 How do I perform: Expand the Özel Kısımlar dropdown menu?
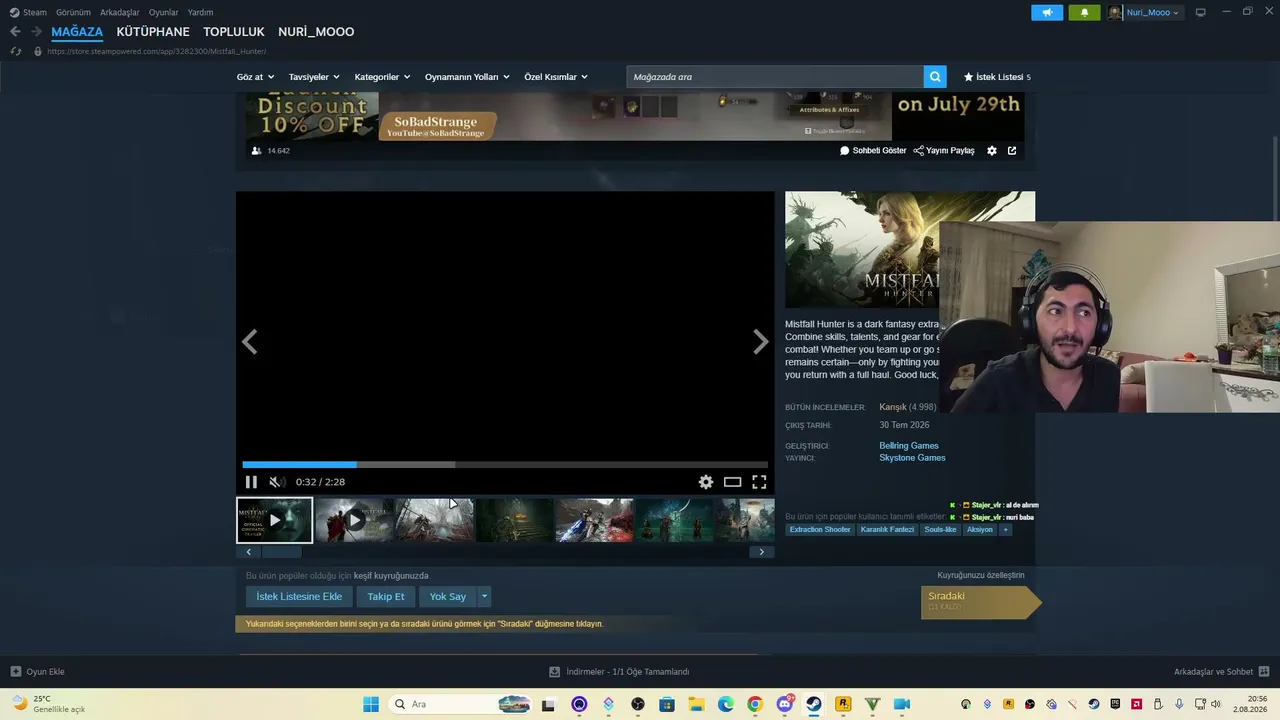[556, 77]
